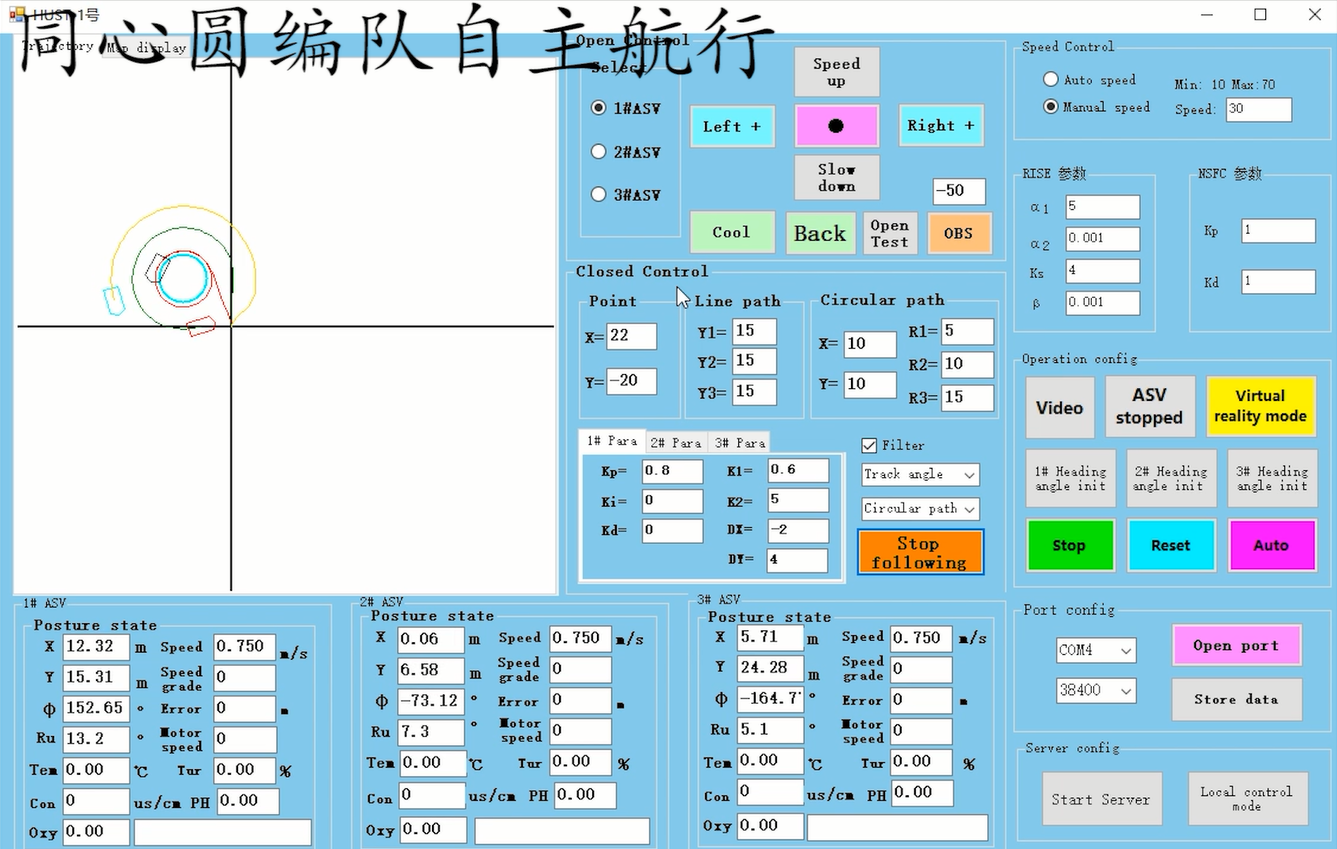Screen dimensions: 1337x849
Task: Select the 2#ASV radio button
Action: click(599, 152)
